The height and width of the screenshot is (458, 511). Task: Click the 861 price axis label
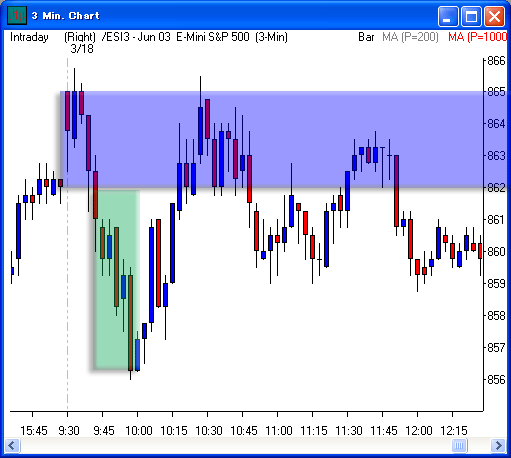[x=496, y=220]
